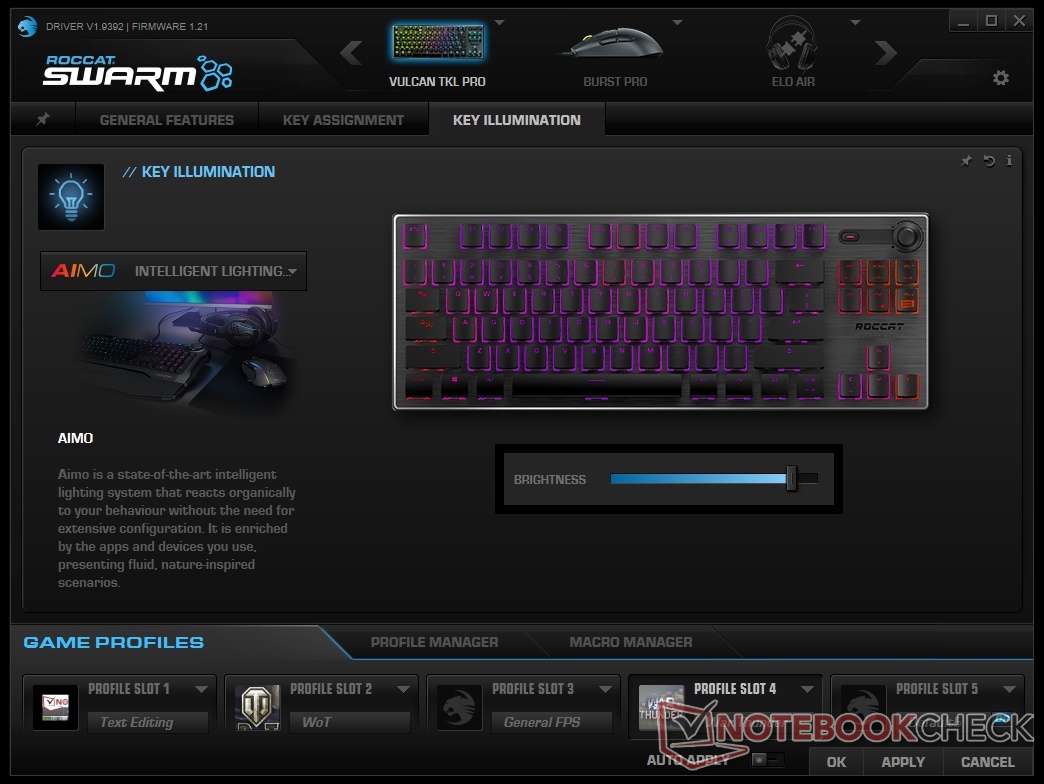Open Profile Slot 5 dropdown arrow
The image size is (1044, 784).
point(1009,689)
